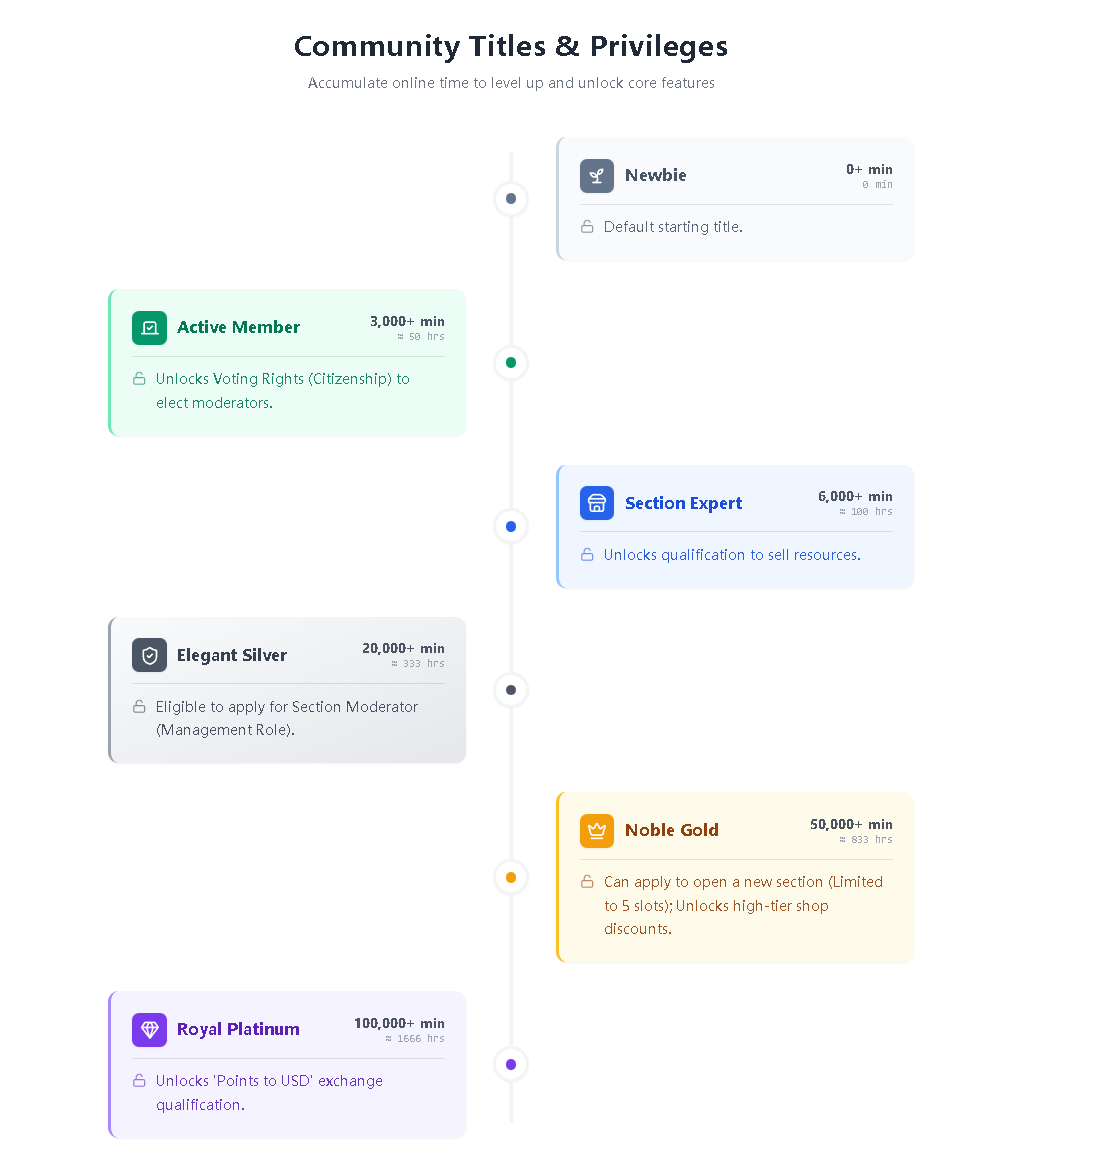Select the orange Noble Gold timeline dot

tap(511, 878)
